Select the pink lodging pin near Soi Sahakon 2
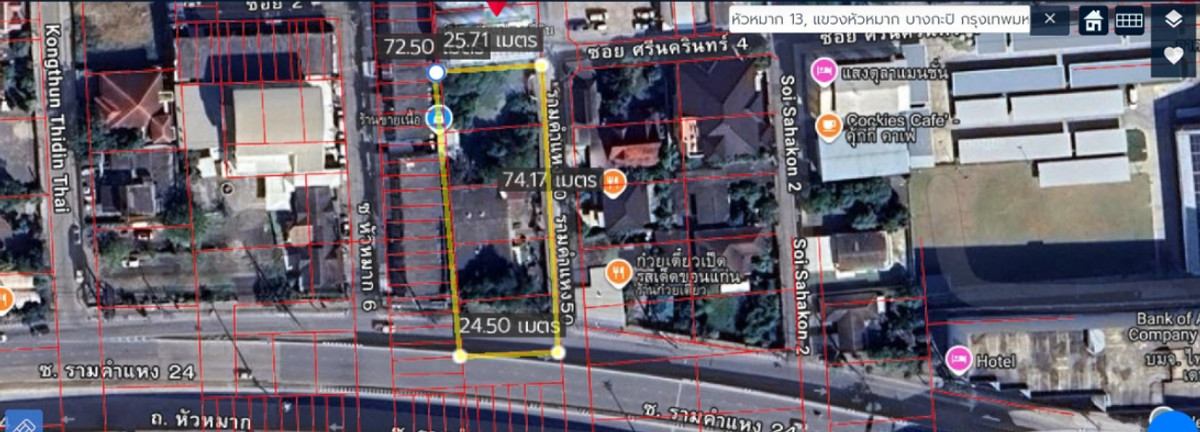This screenshot has width=1200, height=432. click(x=823, y=70)
